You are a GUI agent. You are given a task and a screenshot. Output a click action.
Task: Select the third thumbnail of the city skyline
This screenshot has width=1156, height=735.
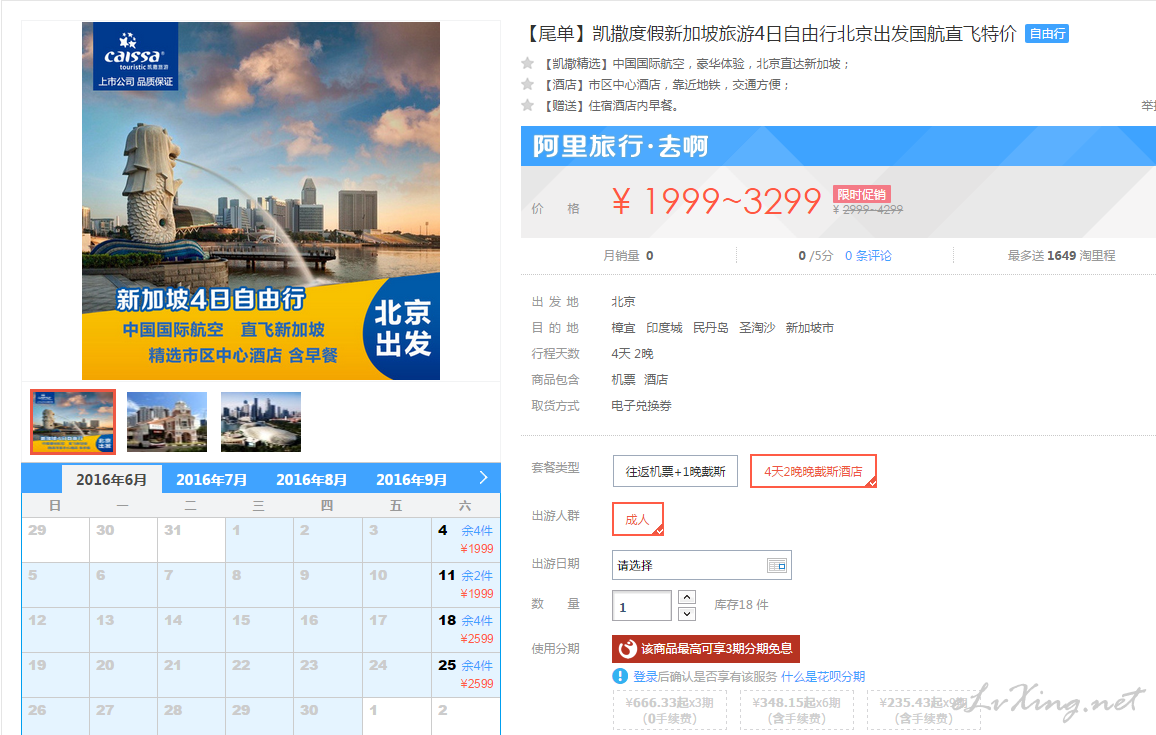point(261,422)
